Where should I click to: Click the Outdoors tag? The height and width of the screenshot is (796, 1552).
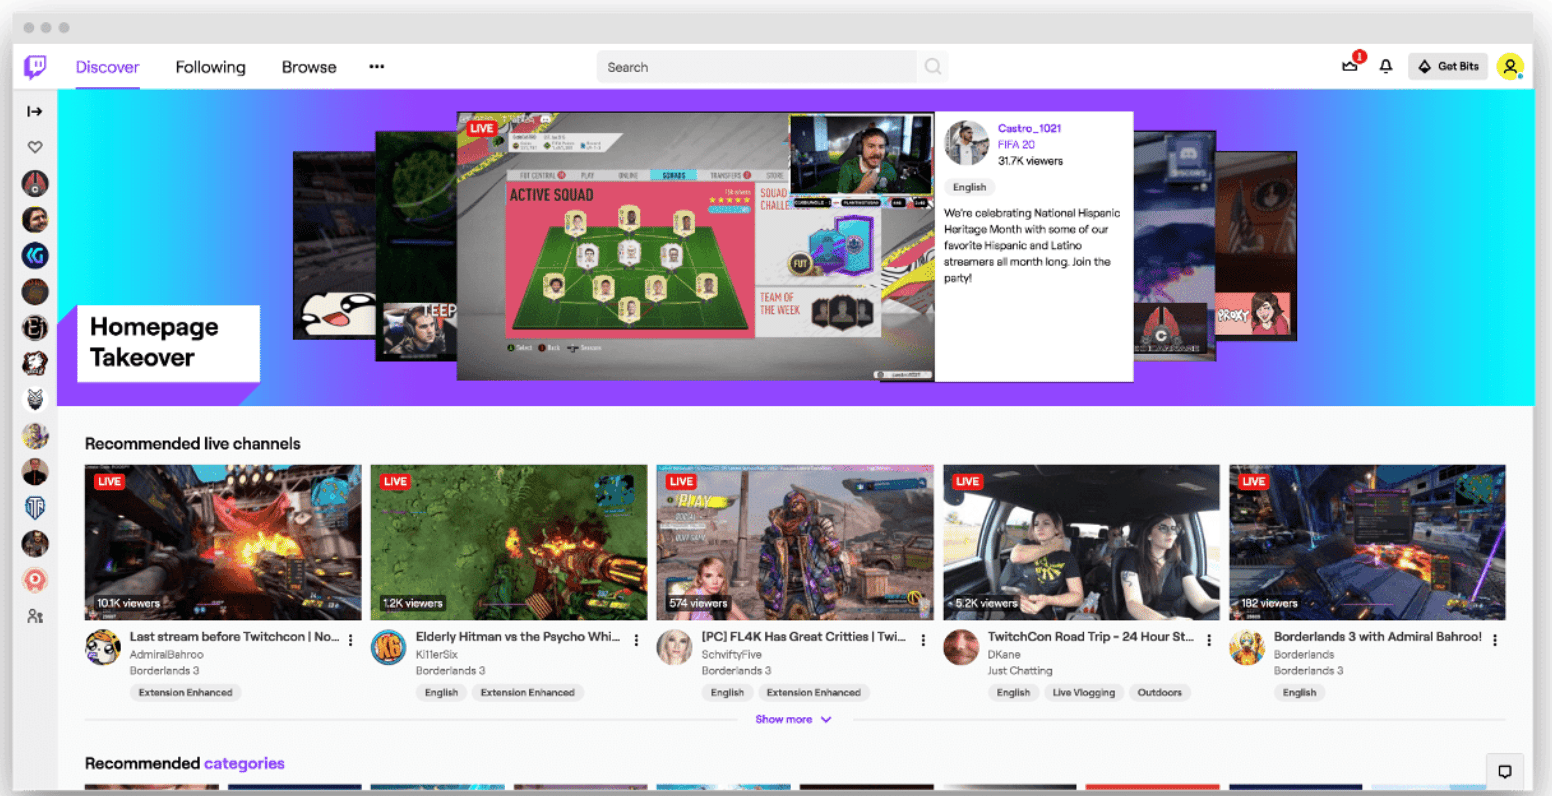[x=1159, y=692]
